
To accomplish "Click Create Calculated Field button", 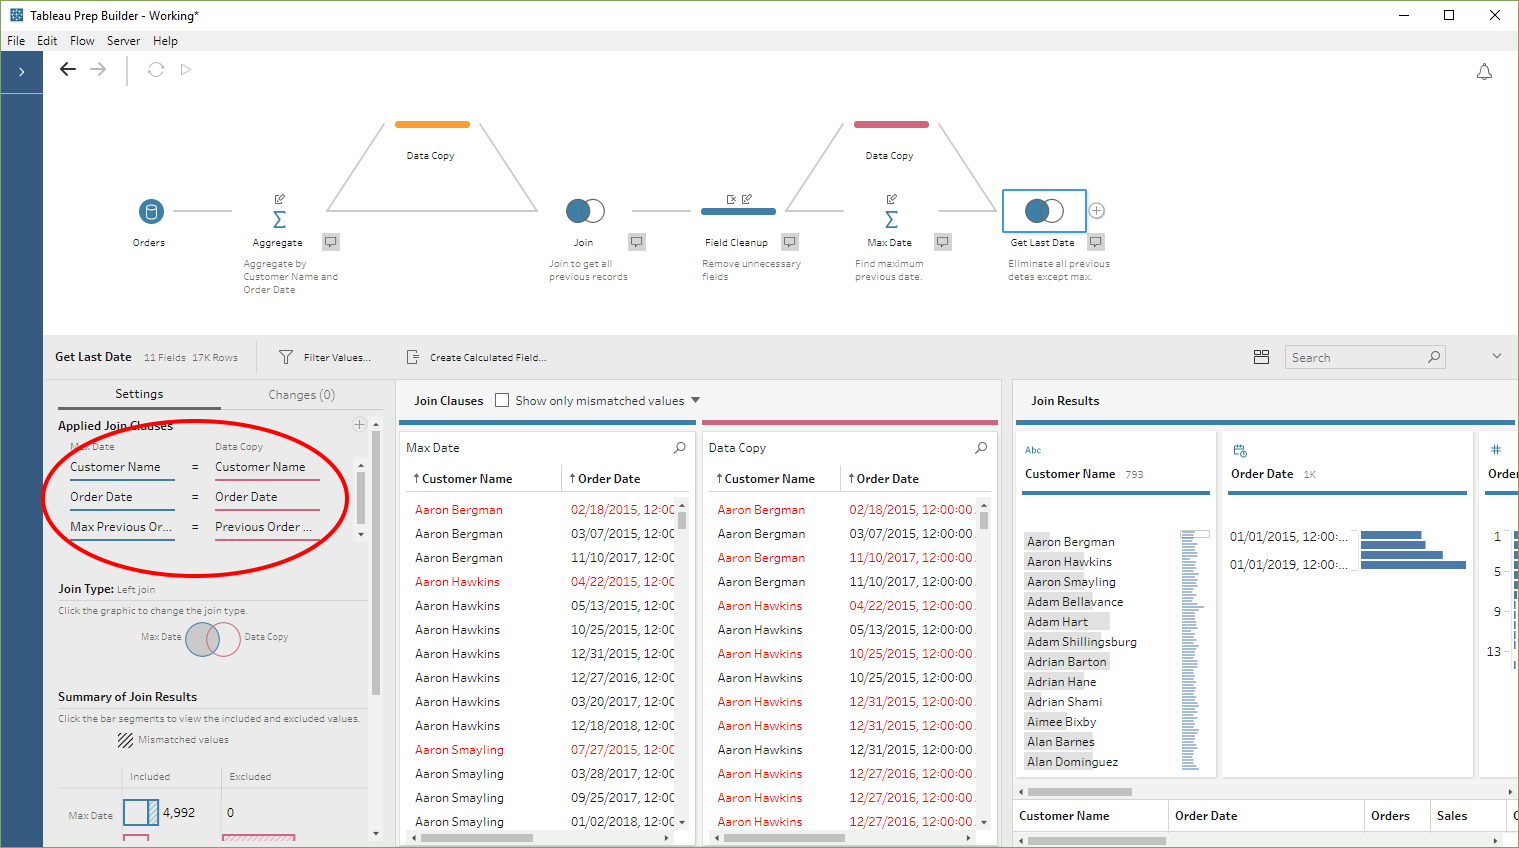I will pos(476,357).
